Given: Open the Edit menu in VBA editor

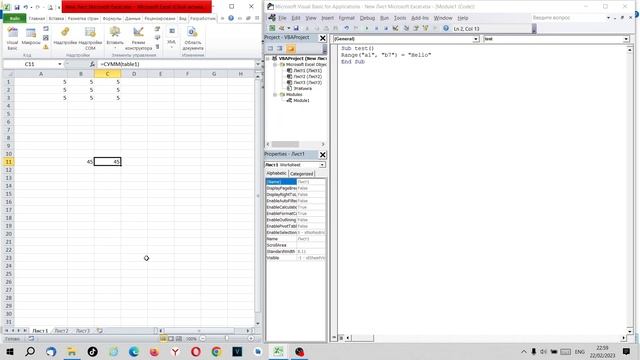Looking at the screenshot, I should (x=296, y=18).
